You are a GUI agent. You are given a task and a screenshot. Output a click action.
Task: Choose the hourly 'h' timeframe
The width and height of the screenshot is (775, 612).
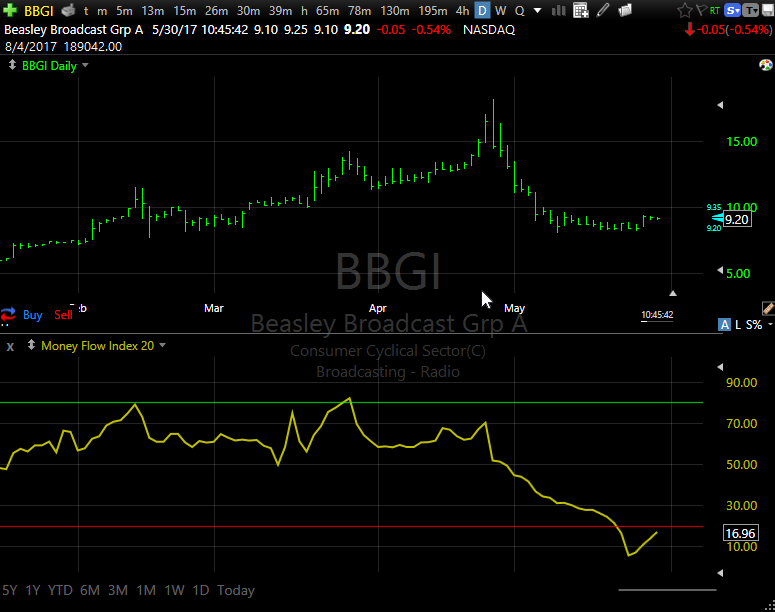pyautogui.click(x=304, y=10)
